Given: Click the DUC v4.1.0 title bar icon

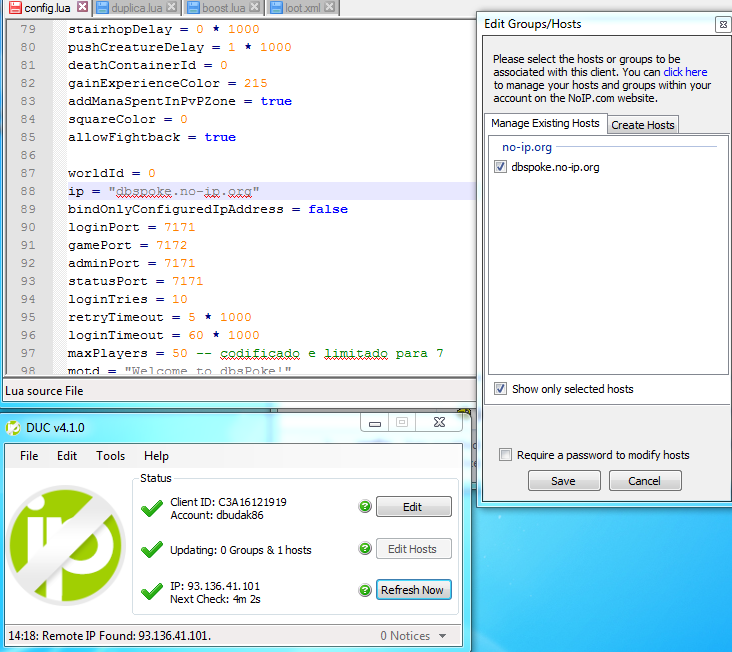Looking at the screenshot, I should (x=13, y=428).
